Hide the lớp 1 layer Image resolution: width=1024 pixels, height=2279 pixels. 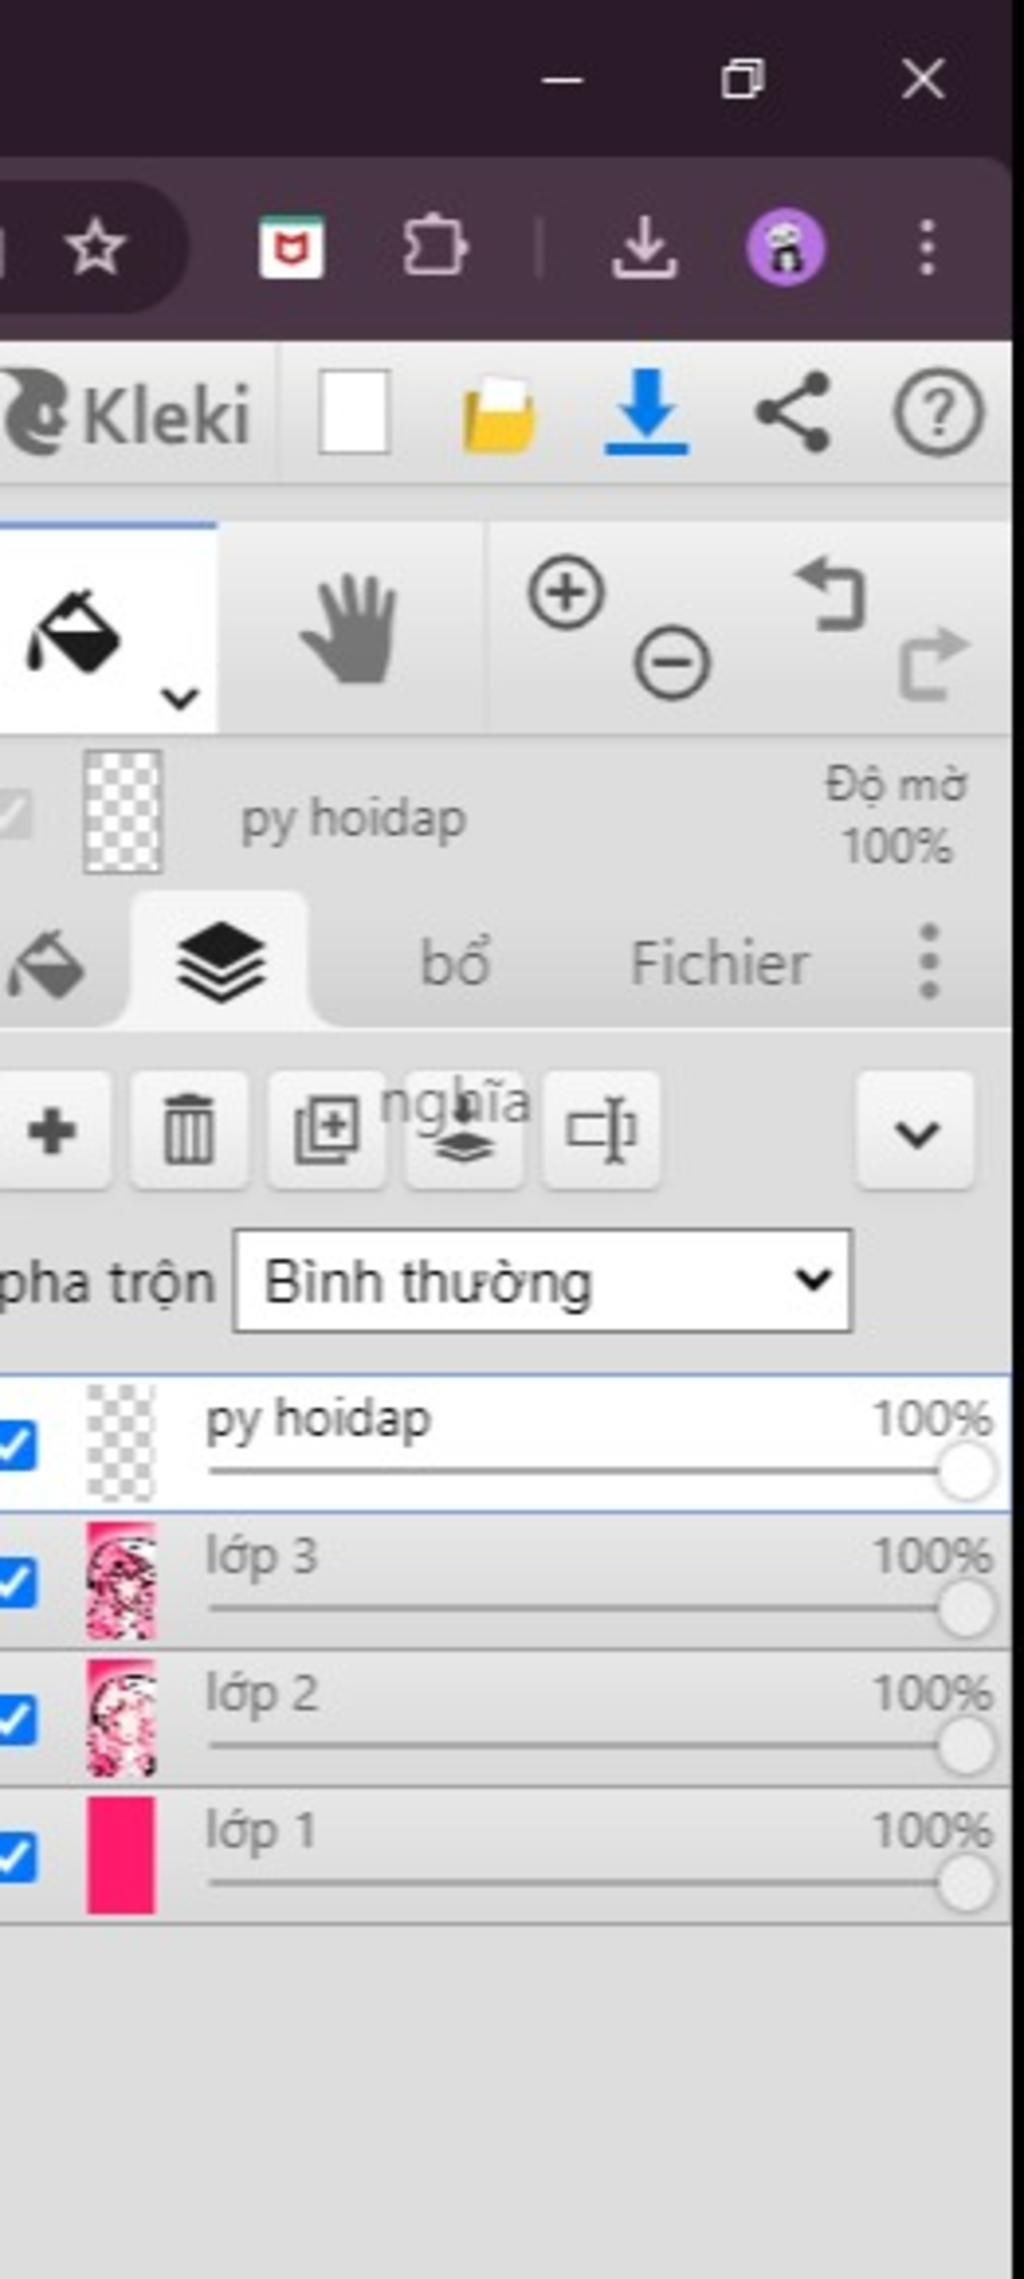point(17,1857)
